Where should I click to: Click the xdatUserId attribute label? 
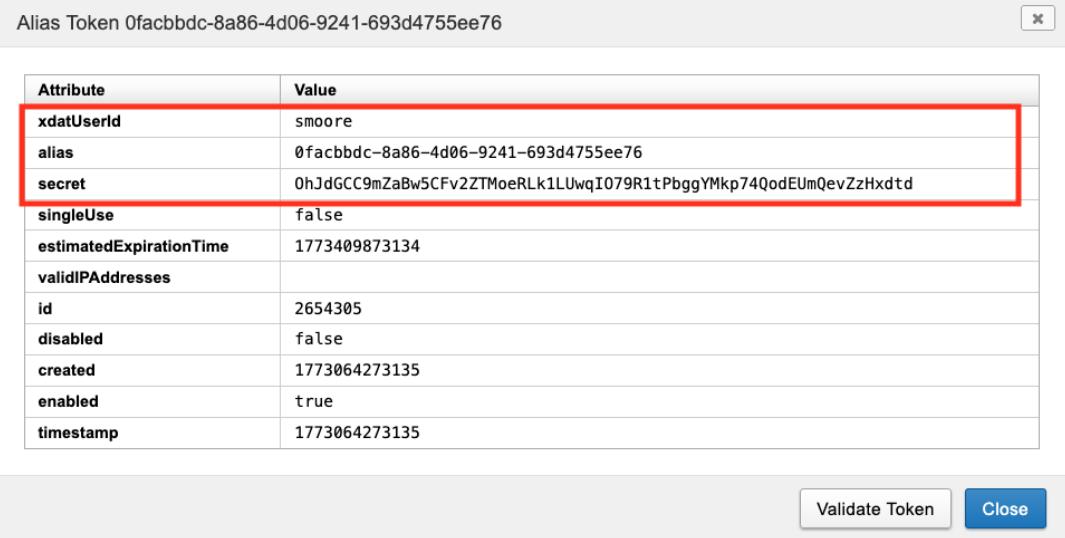(x=79, y=122)
